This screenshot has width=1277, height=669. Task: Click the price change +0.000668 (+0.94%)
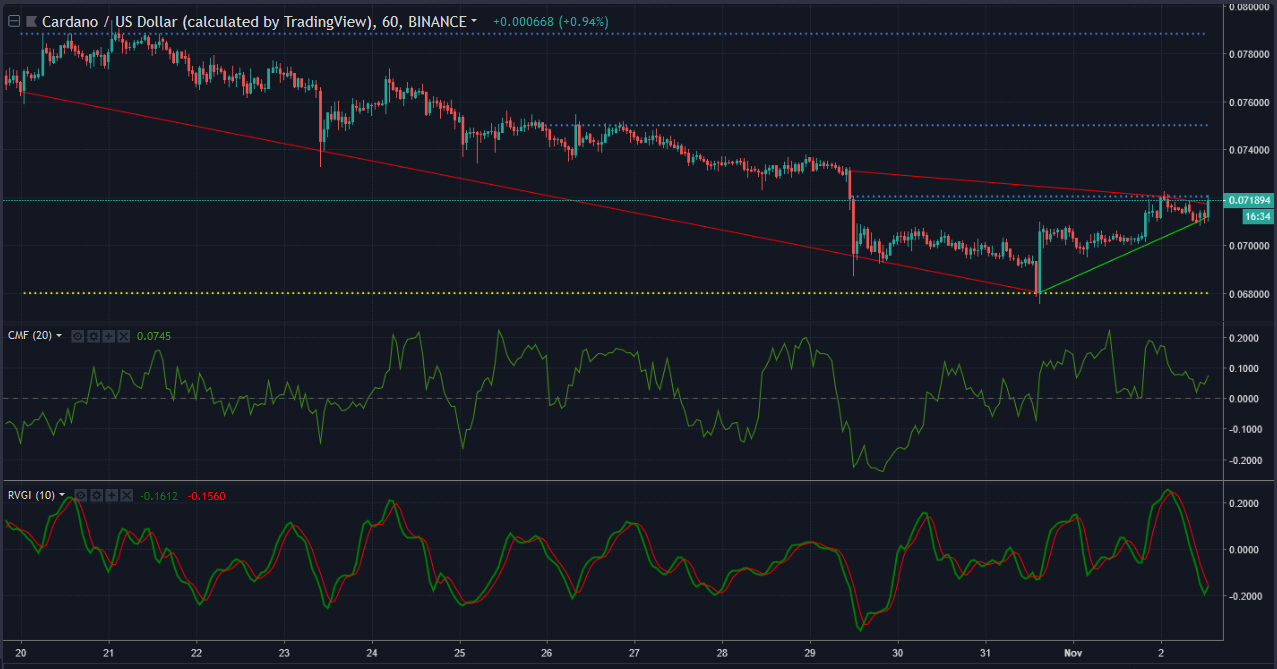click(551, 21)
